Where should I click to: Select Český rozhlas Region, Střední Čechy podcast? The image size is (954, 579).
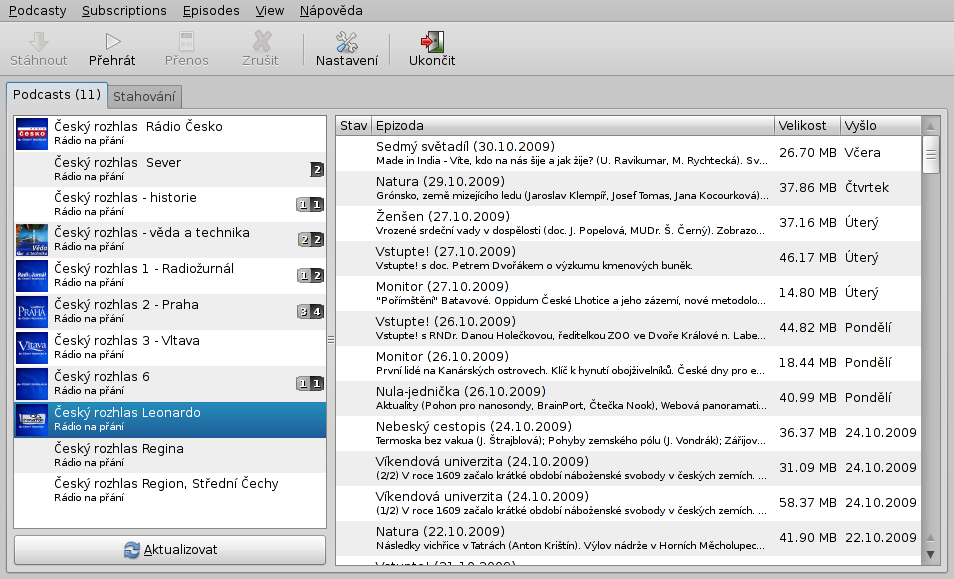pyautogui.click(x=170, y=490)
